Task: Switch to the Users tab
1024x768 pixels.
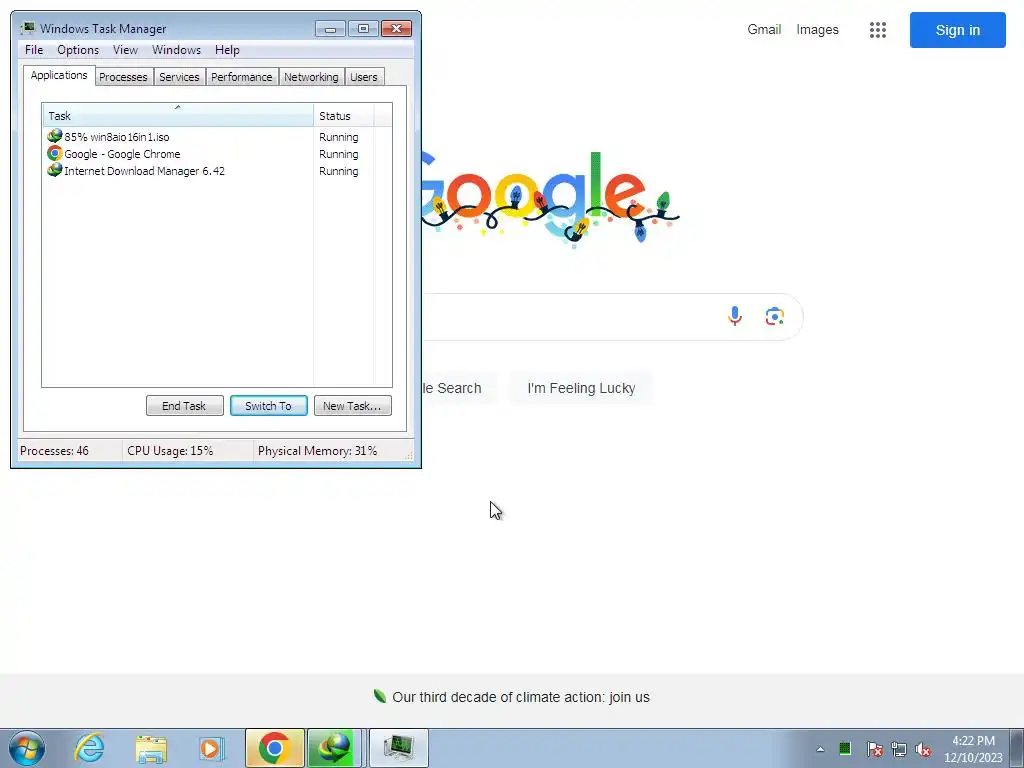Action: pyautogui.click(x=364, y=77)
